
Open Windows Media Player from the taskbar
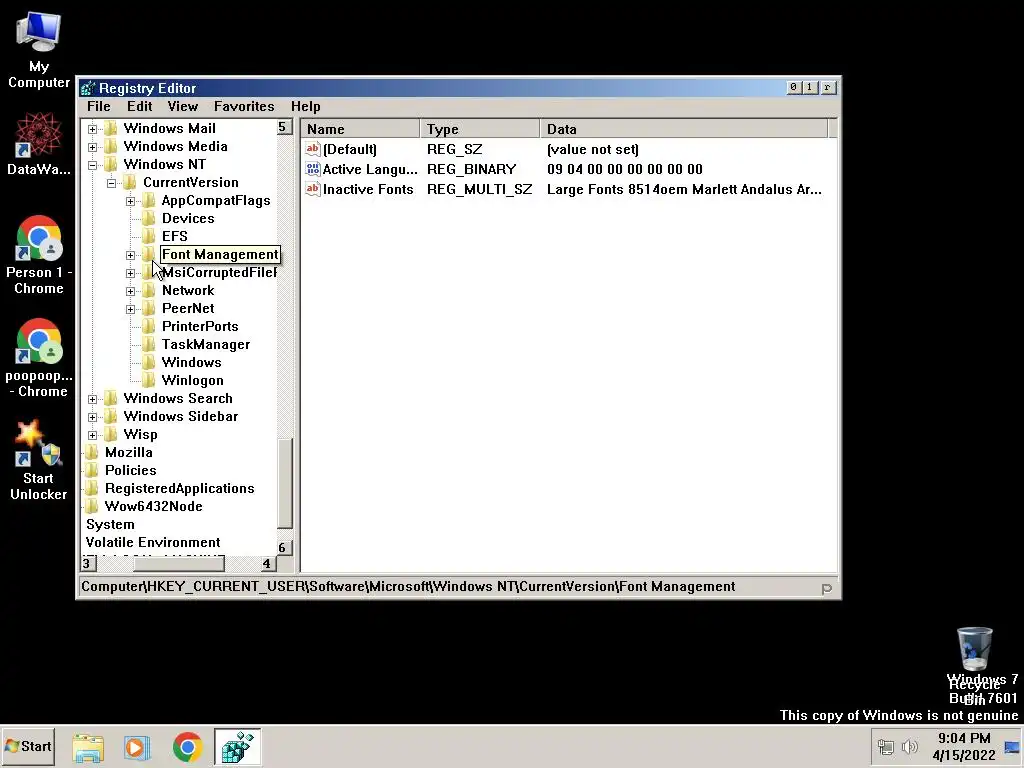(x=137, y=747)
